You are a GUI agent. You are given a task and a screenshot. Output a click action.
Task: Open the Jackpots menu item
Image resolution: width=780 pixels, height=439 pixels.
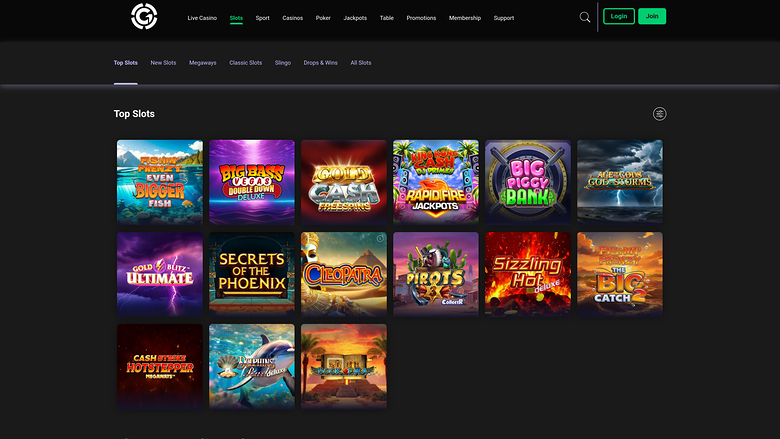[x=355, y=18]
